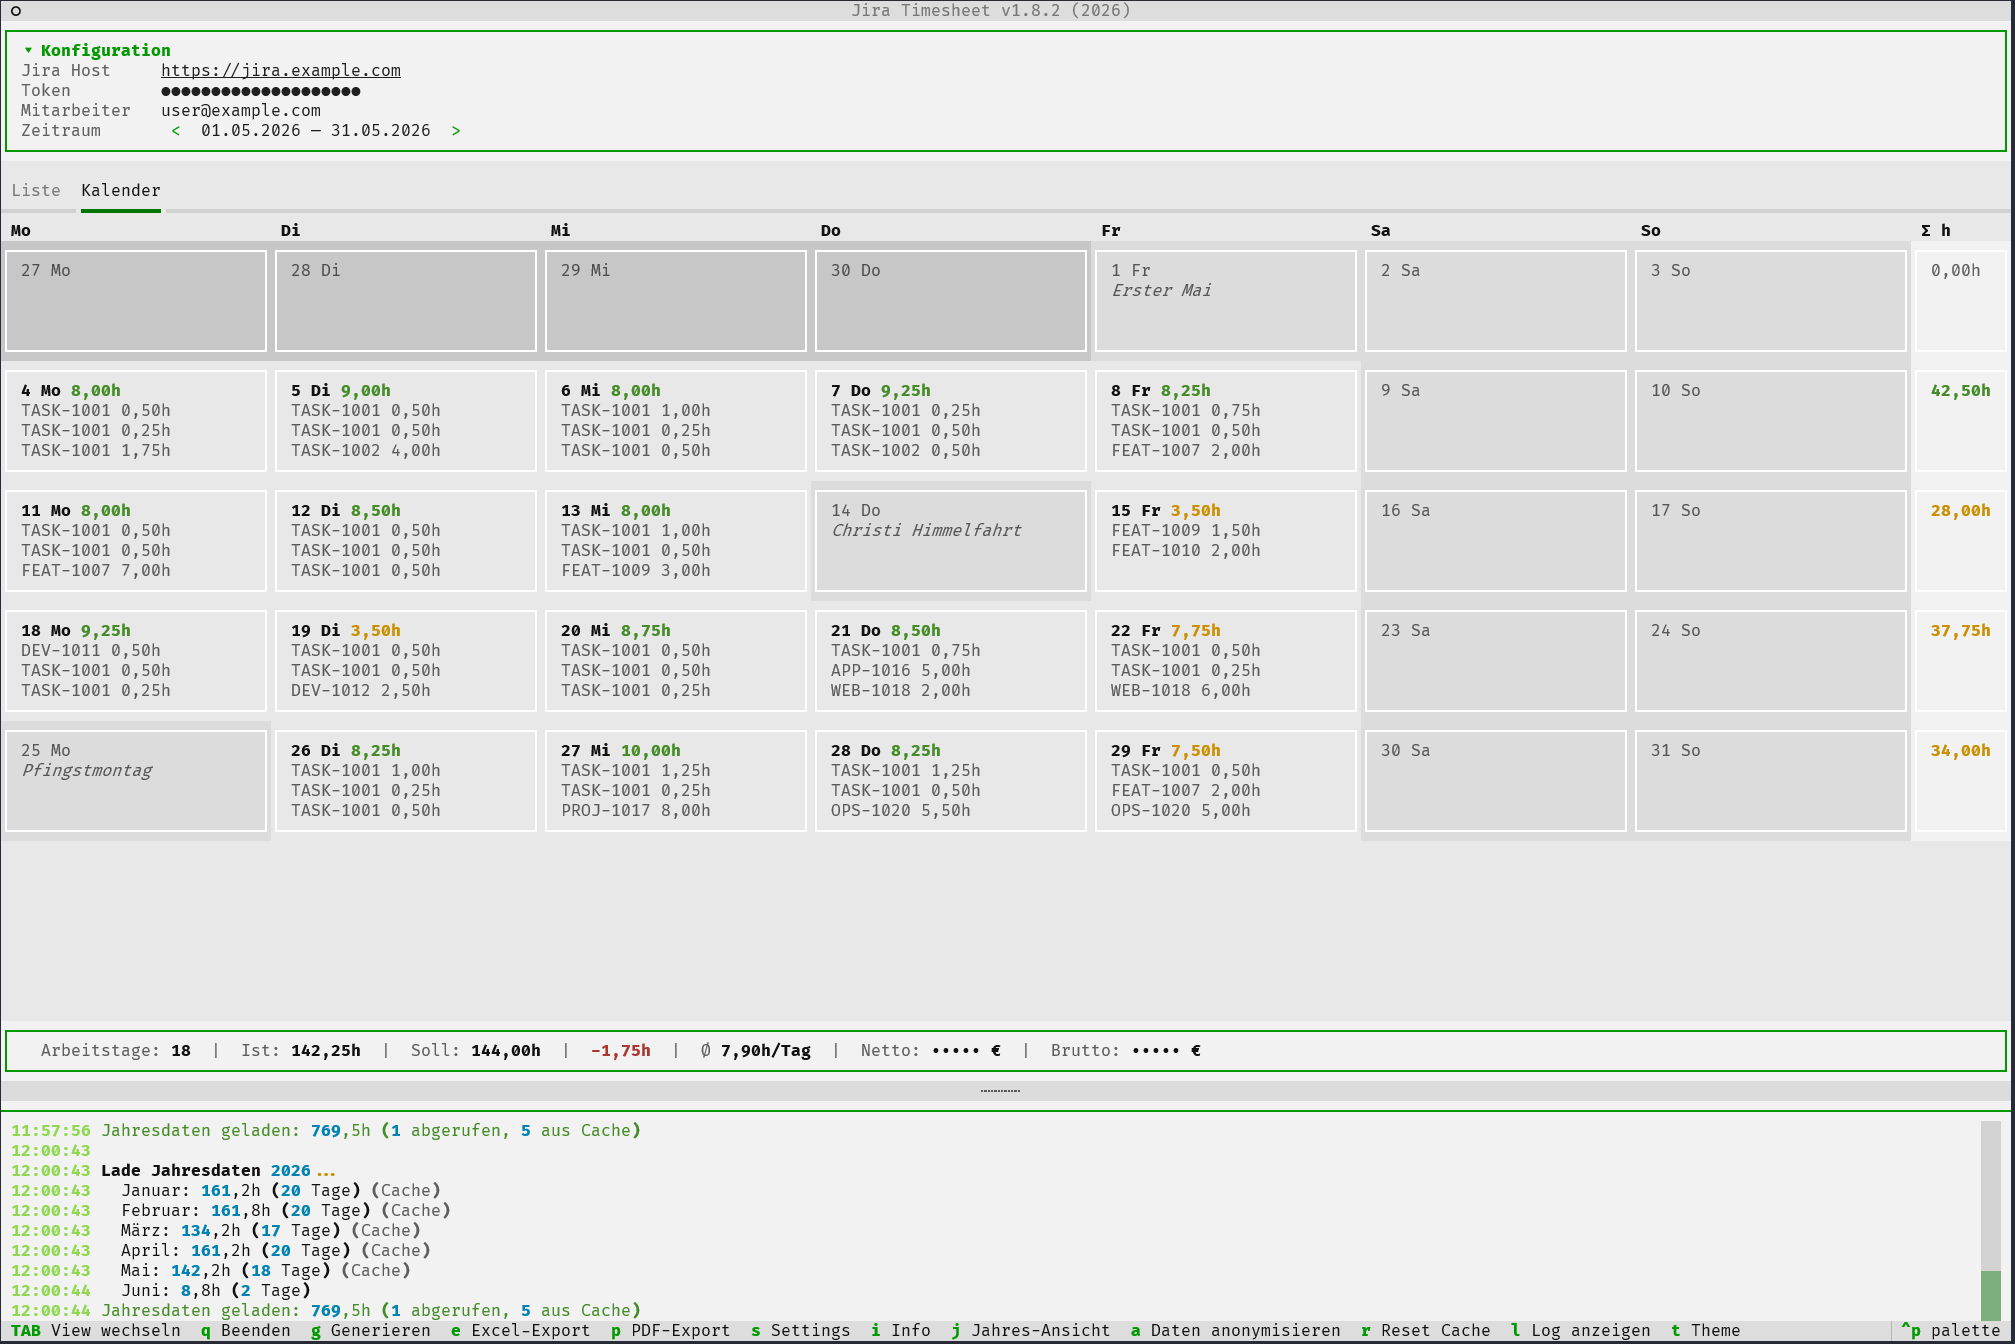Screen dimensions: 2015x1344
Task: Click the DEV-1012 2,50h entry
Action: coord(361,691)
